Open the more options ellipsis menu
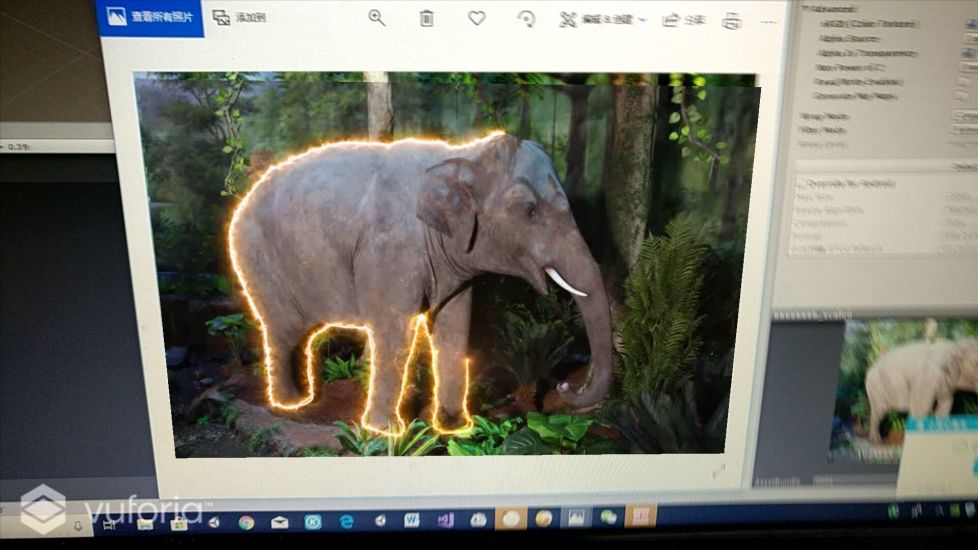Viewport: 978px width, 550px height. click(769, 21)
